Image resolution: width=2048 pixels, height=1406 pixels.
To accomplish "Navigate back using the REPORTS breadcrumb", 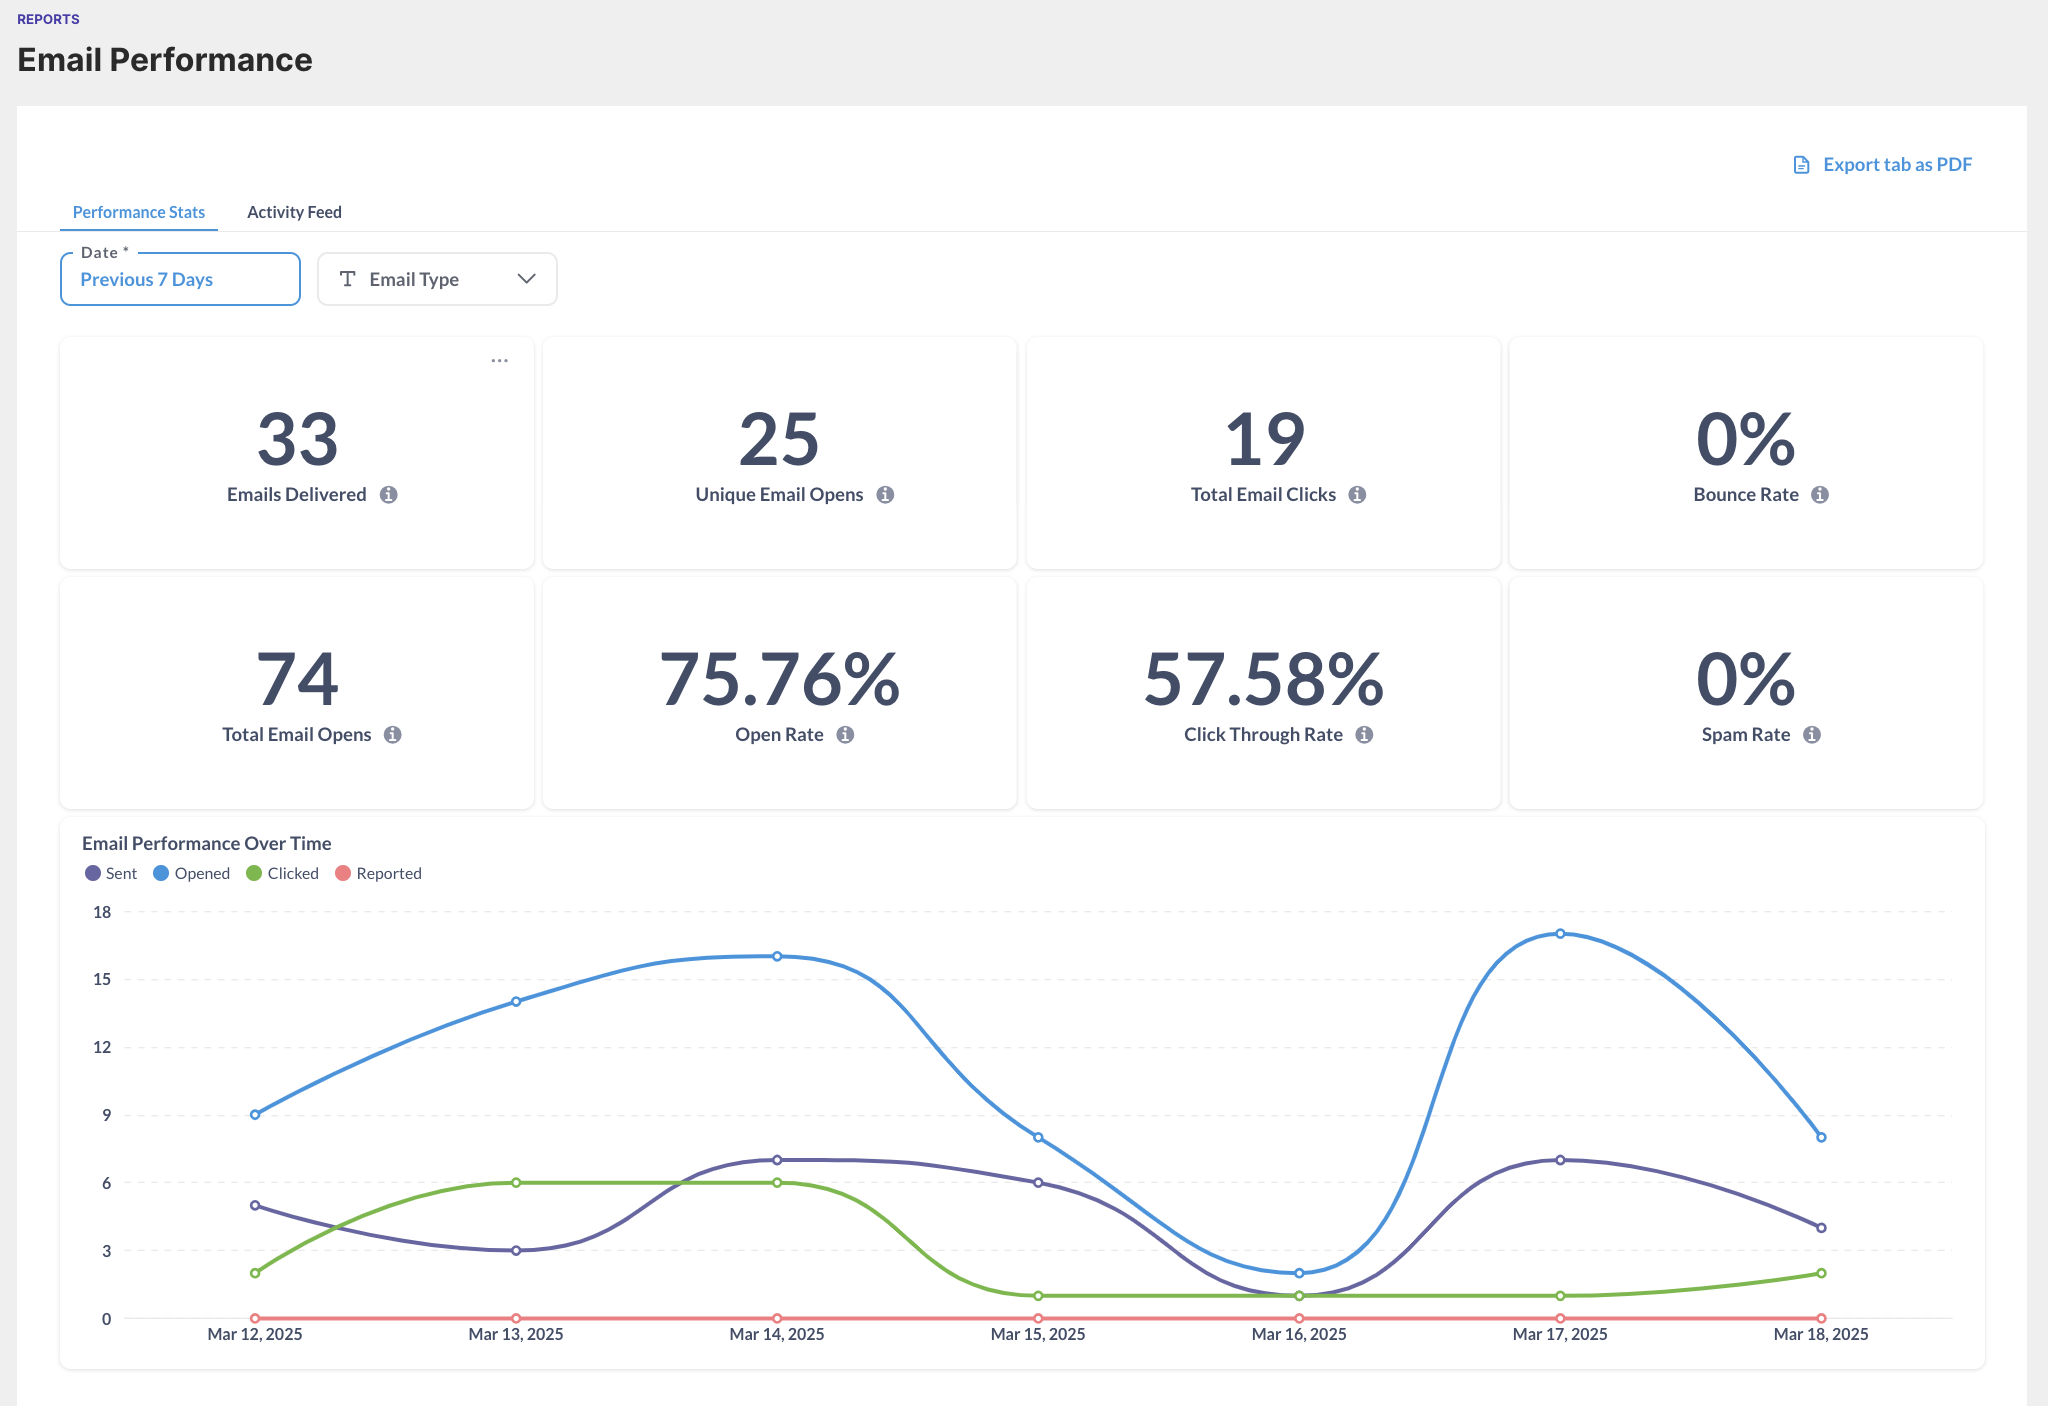I will pyautogui.click(x=48, y=18).
